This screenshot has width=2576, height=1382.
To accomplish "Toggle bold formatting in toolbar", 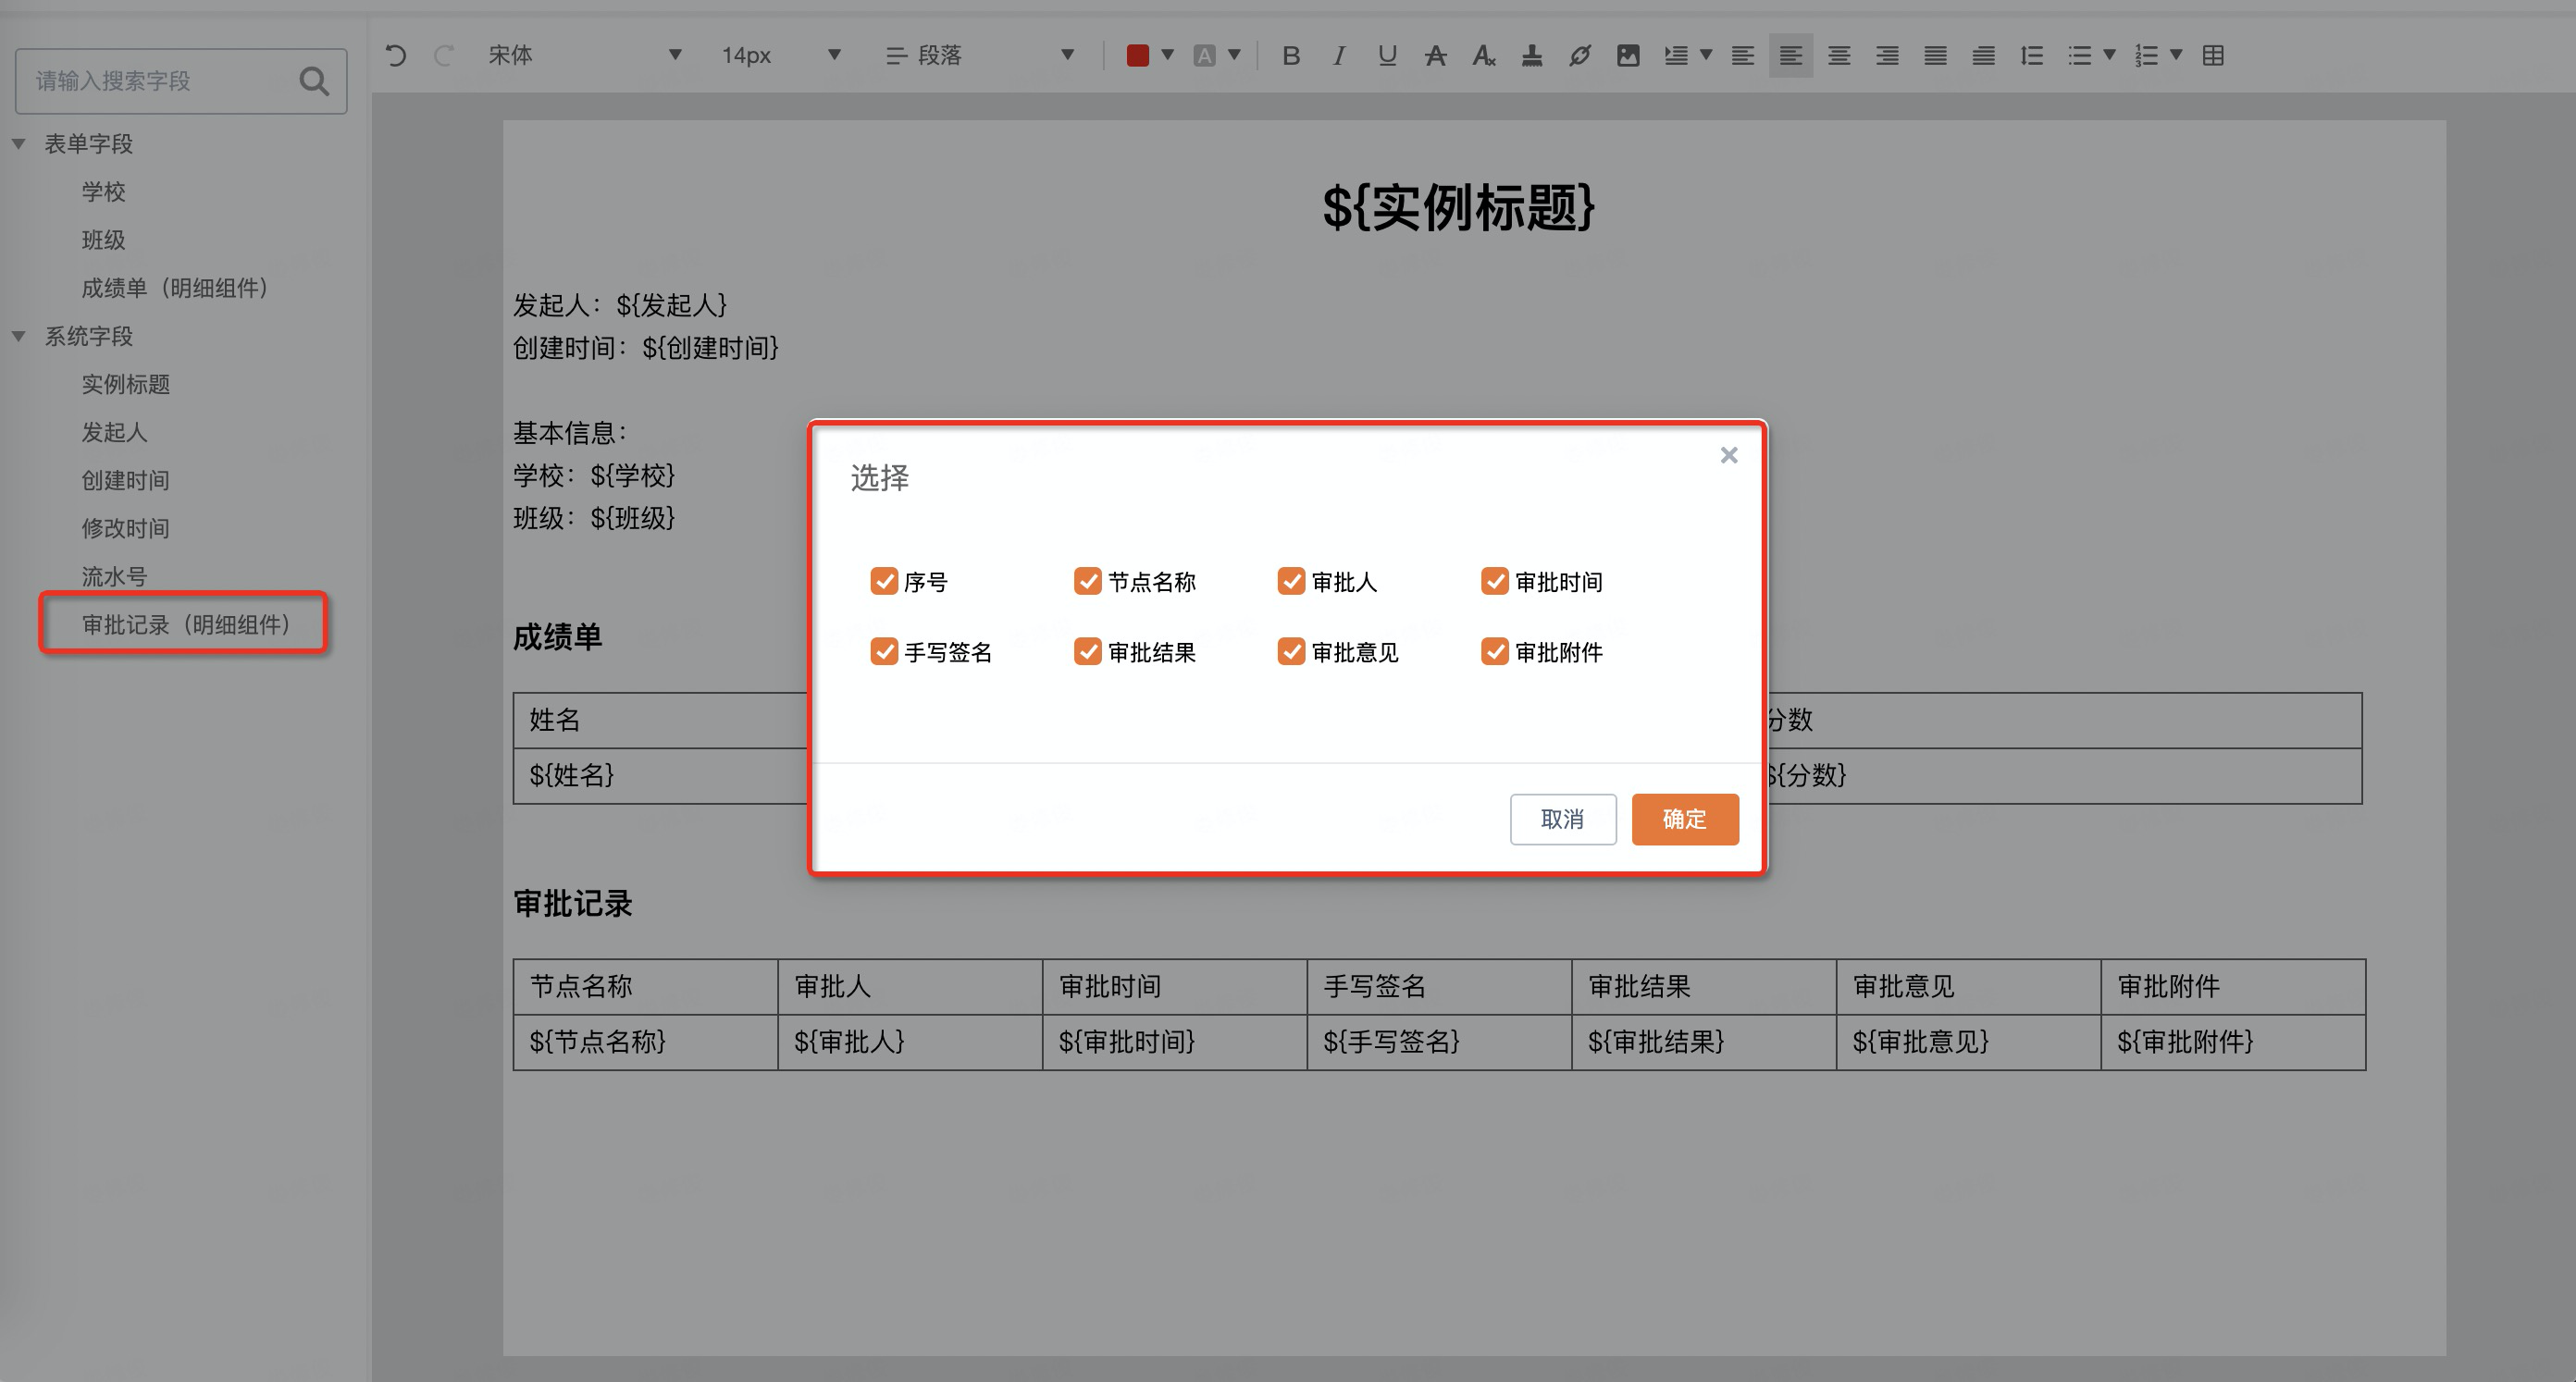I will (x=1290, y=56).
